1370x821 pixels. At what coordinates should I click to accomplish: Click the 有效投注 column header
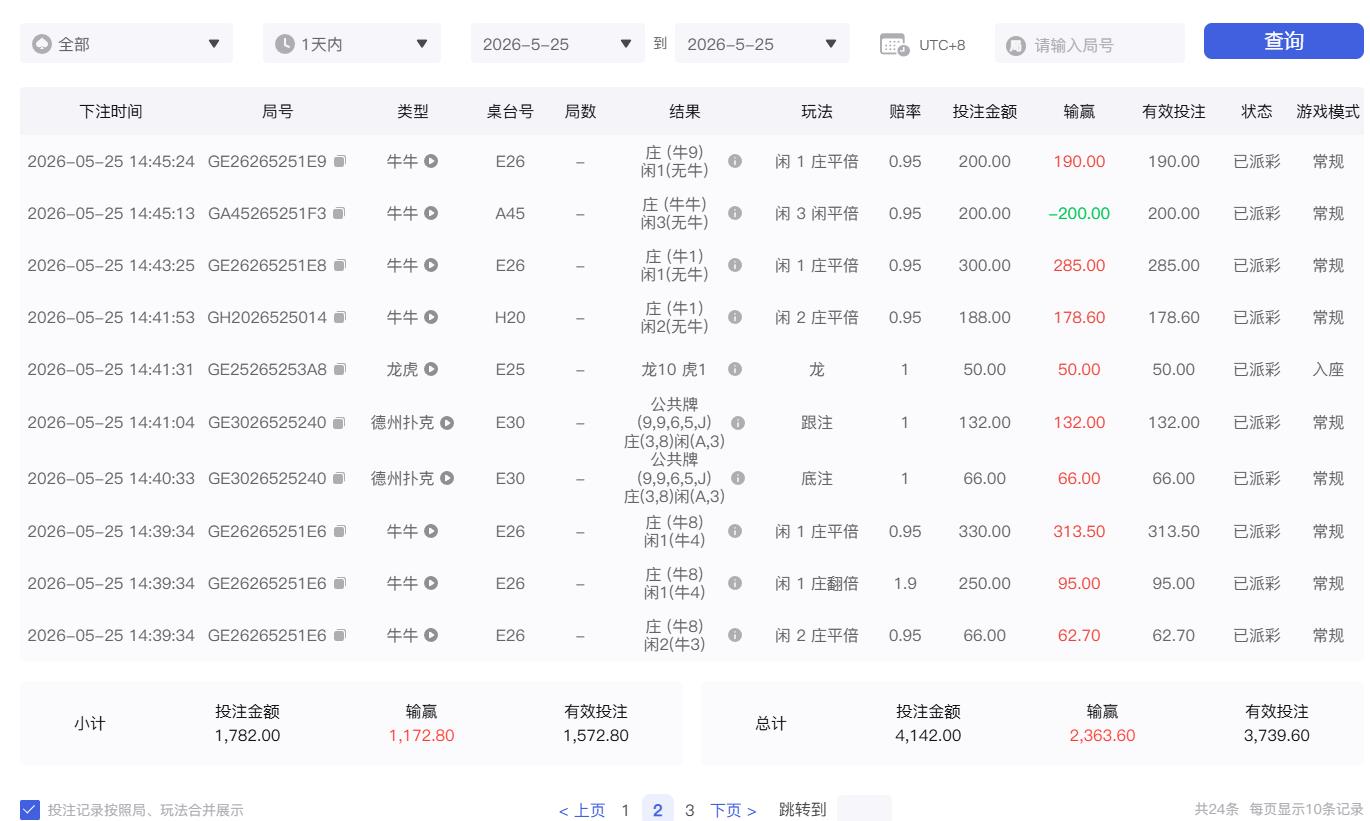[x=1174, y=112]
